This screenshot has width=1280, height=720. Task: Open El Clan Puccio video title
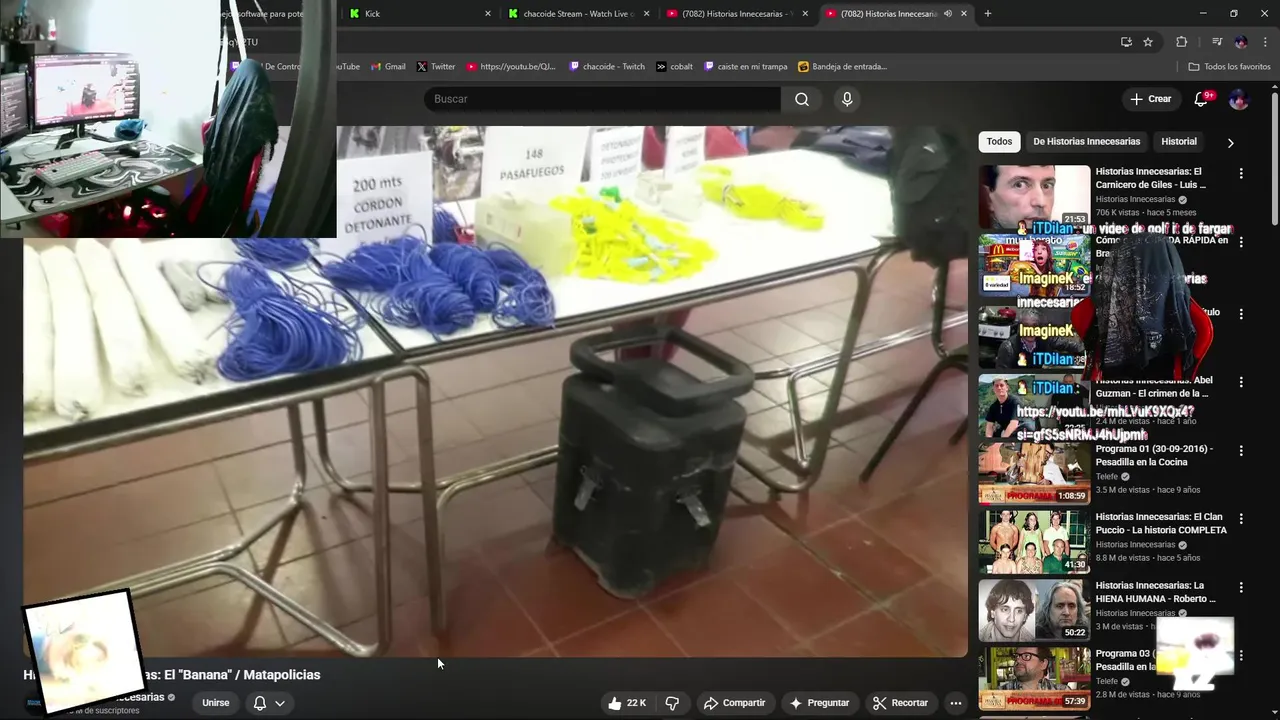pos(1161,524)
